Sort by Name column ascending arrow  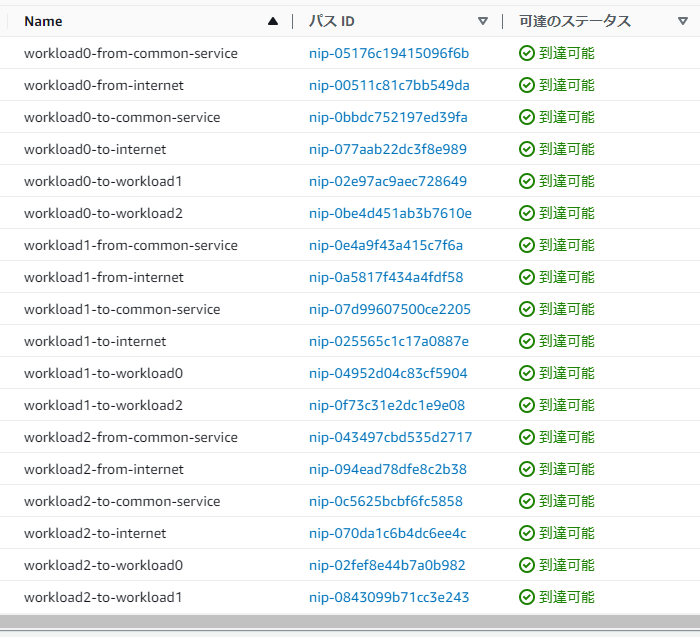pyautogui.click(x=273, y=21)
